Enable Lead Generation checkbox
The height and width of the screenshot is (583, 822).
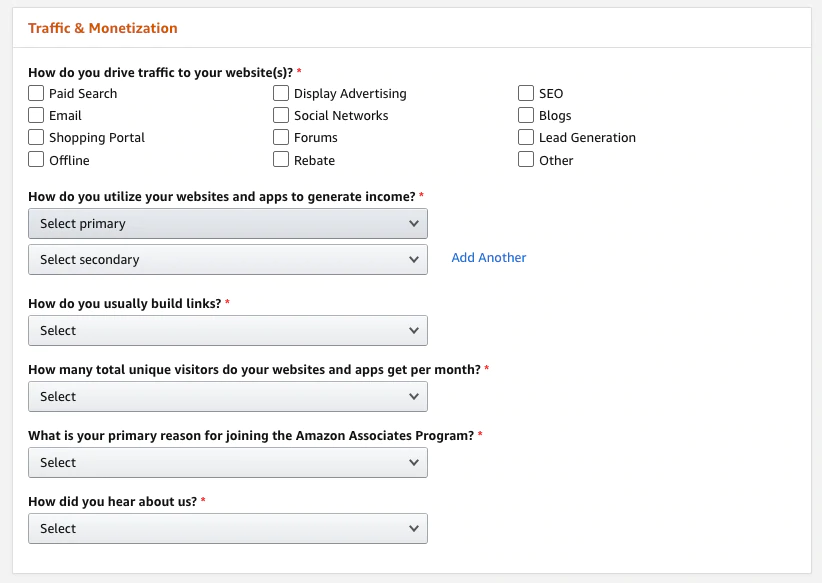tap(526, 137)
